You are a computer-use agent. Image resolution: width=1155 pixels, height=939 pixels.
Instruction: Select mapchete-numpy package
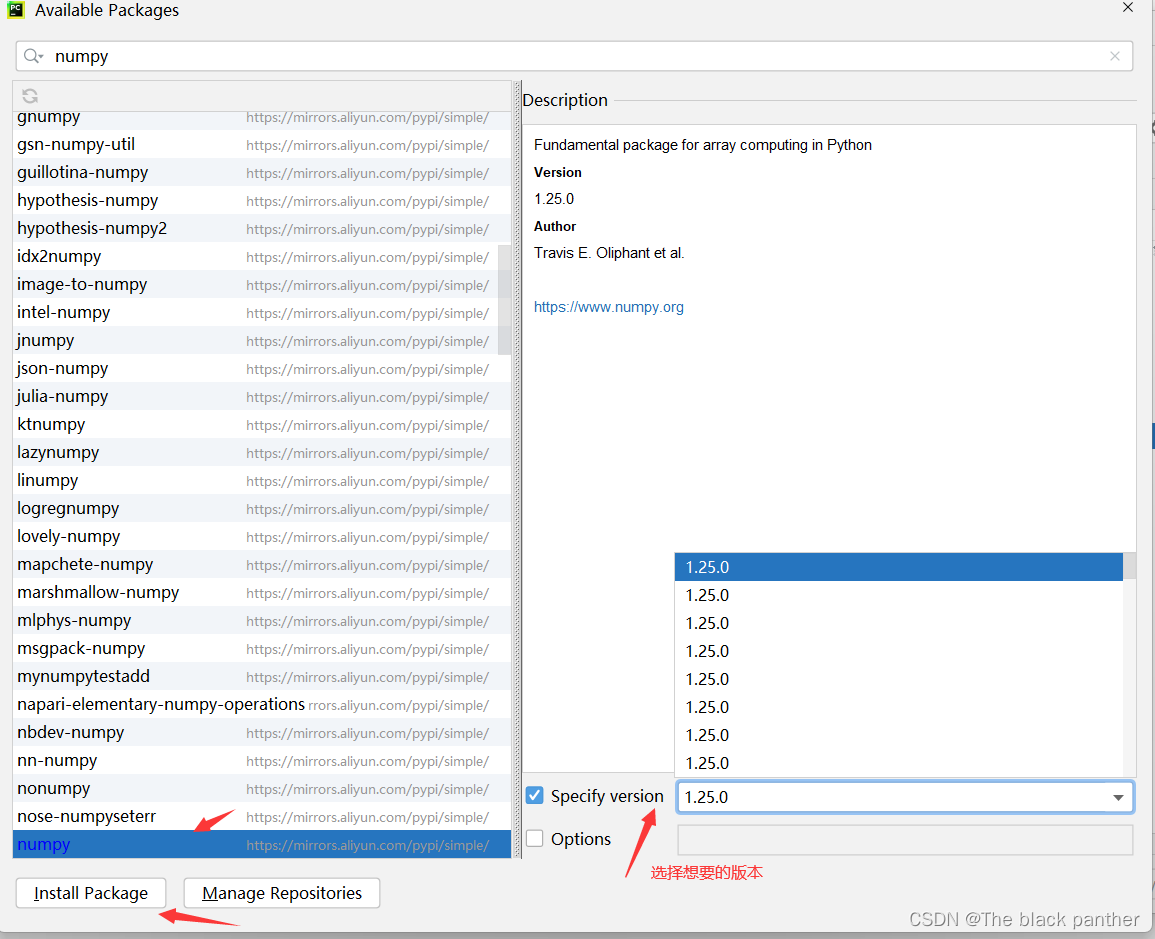[261, 564]
